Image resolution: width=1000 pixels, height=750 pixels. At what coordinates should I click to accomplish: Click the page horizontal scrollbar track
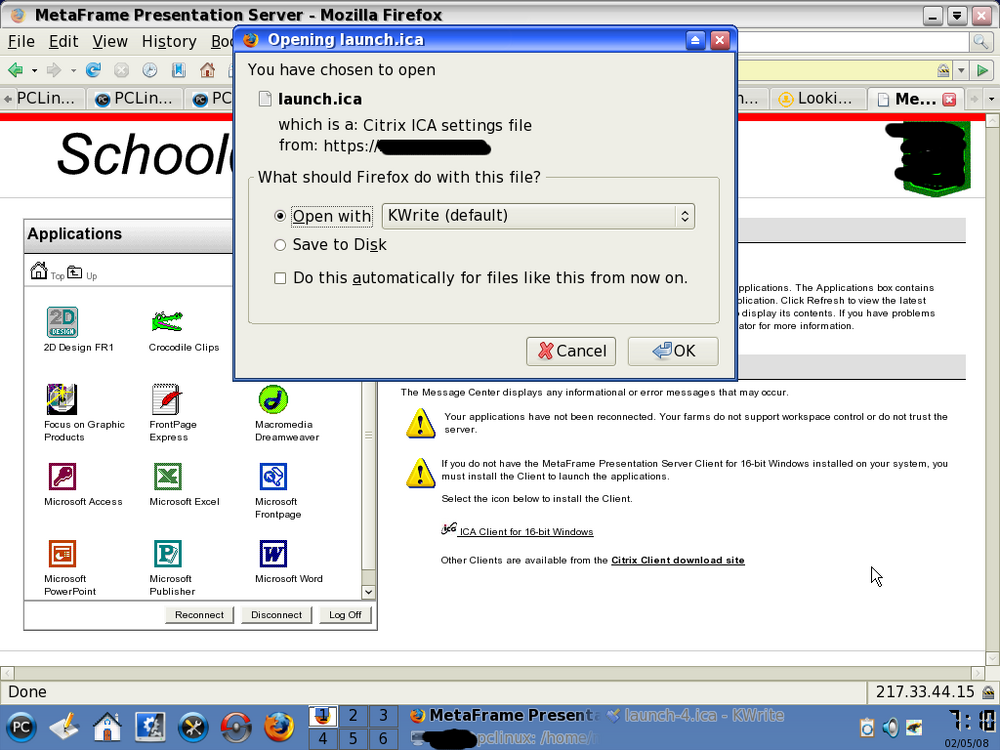click(x=492, y=673)
